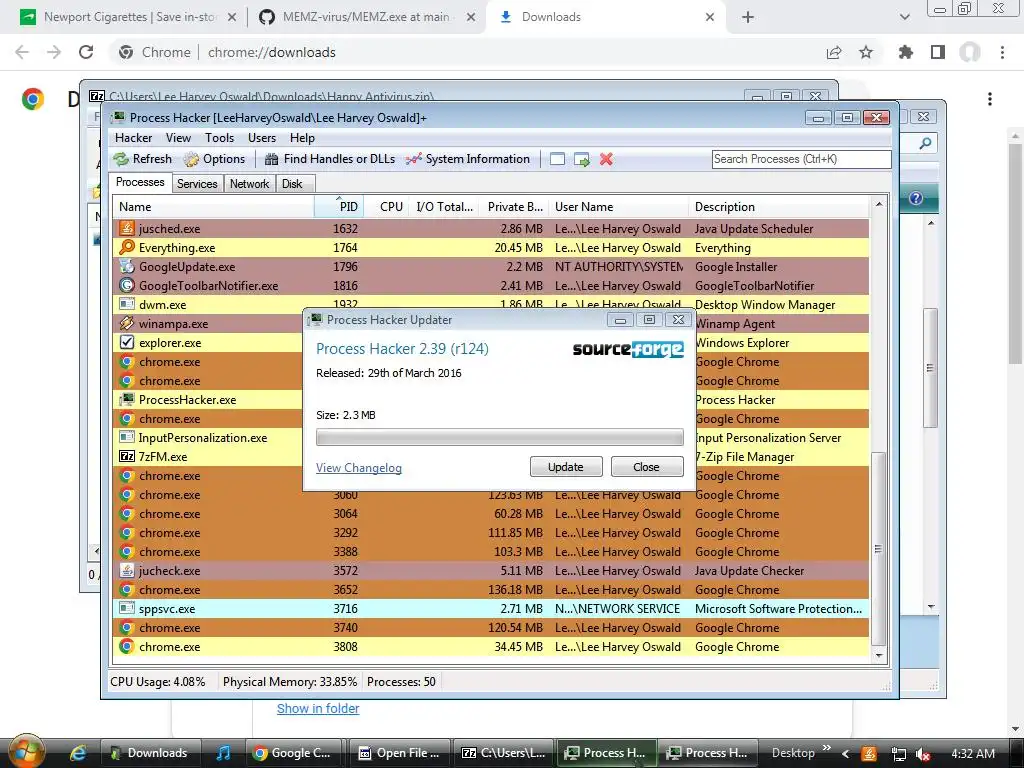Open a new Chrome tab
The image size is (1024, 768).
(748, 17)
